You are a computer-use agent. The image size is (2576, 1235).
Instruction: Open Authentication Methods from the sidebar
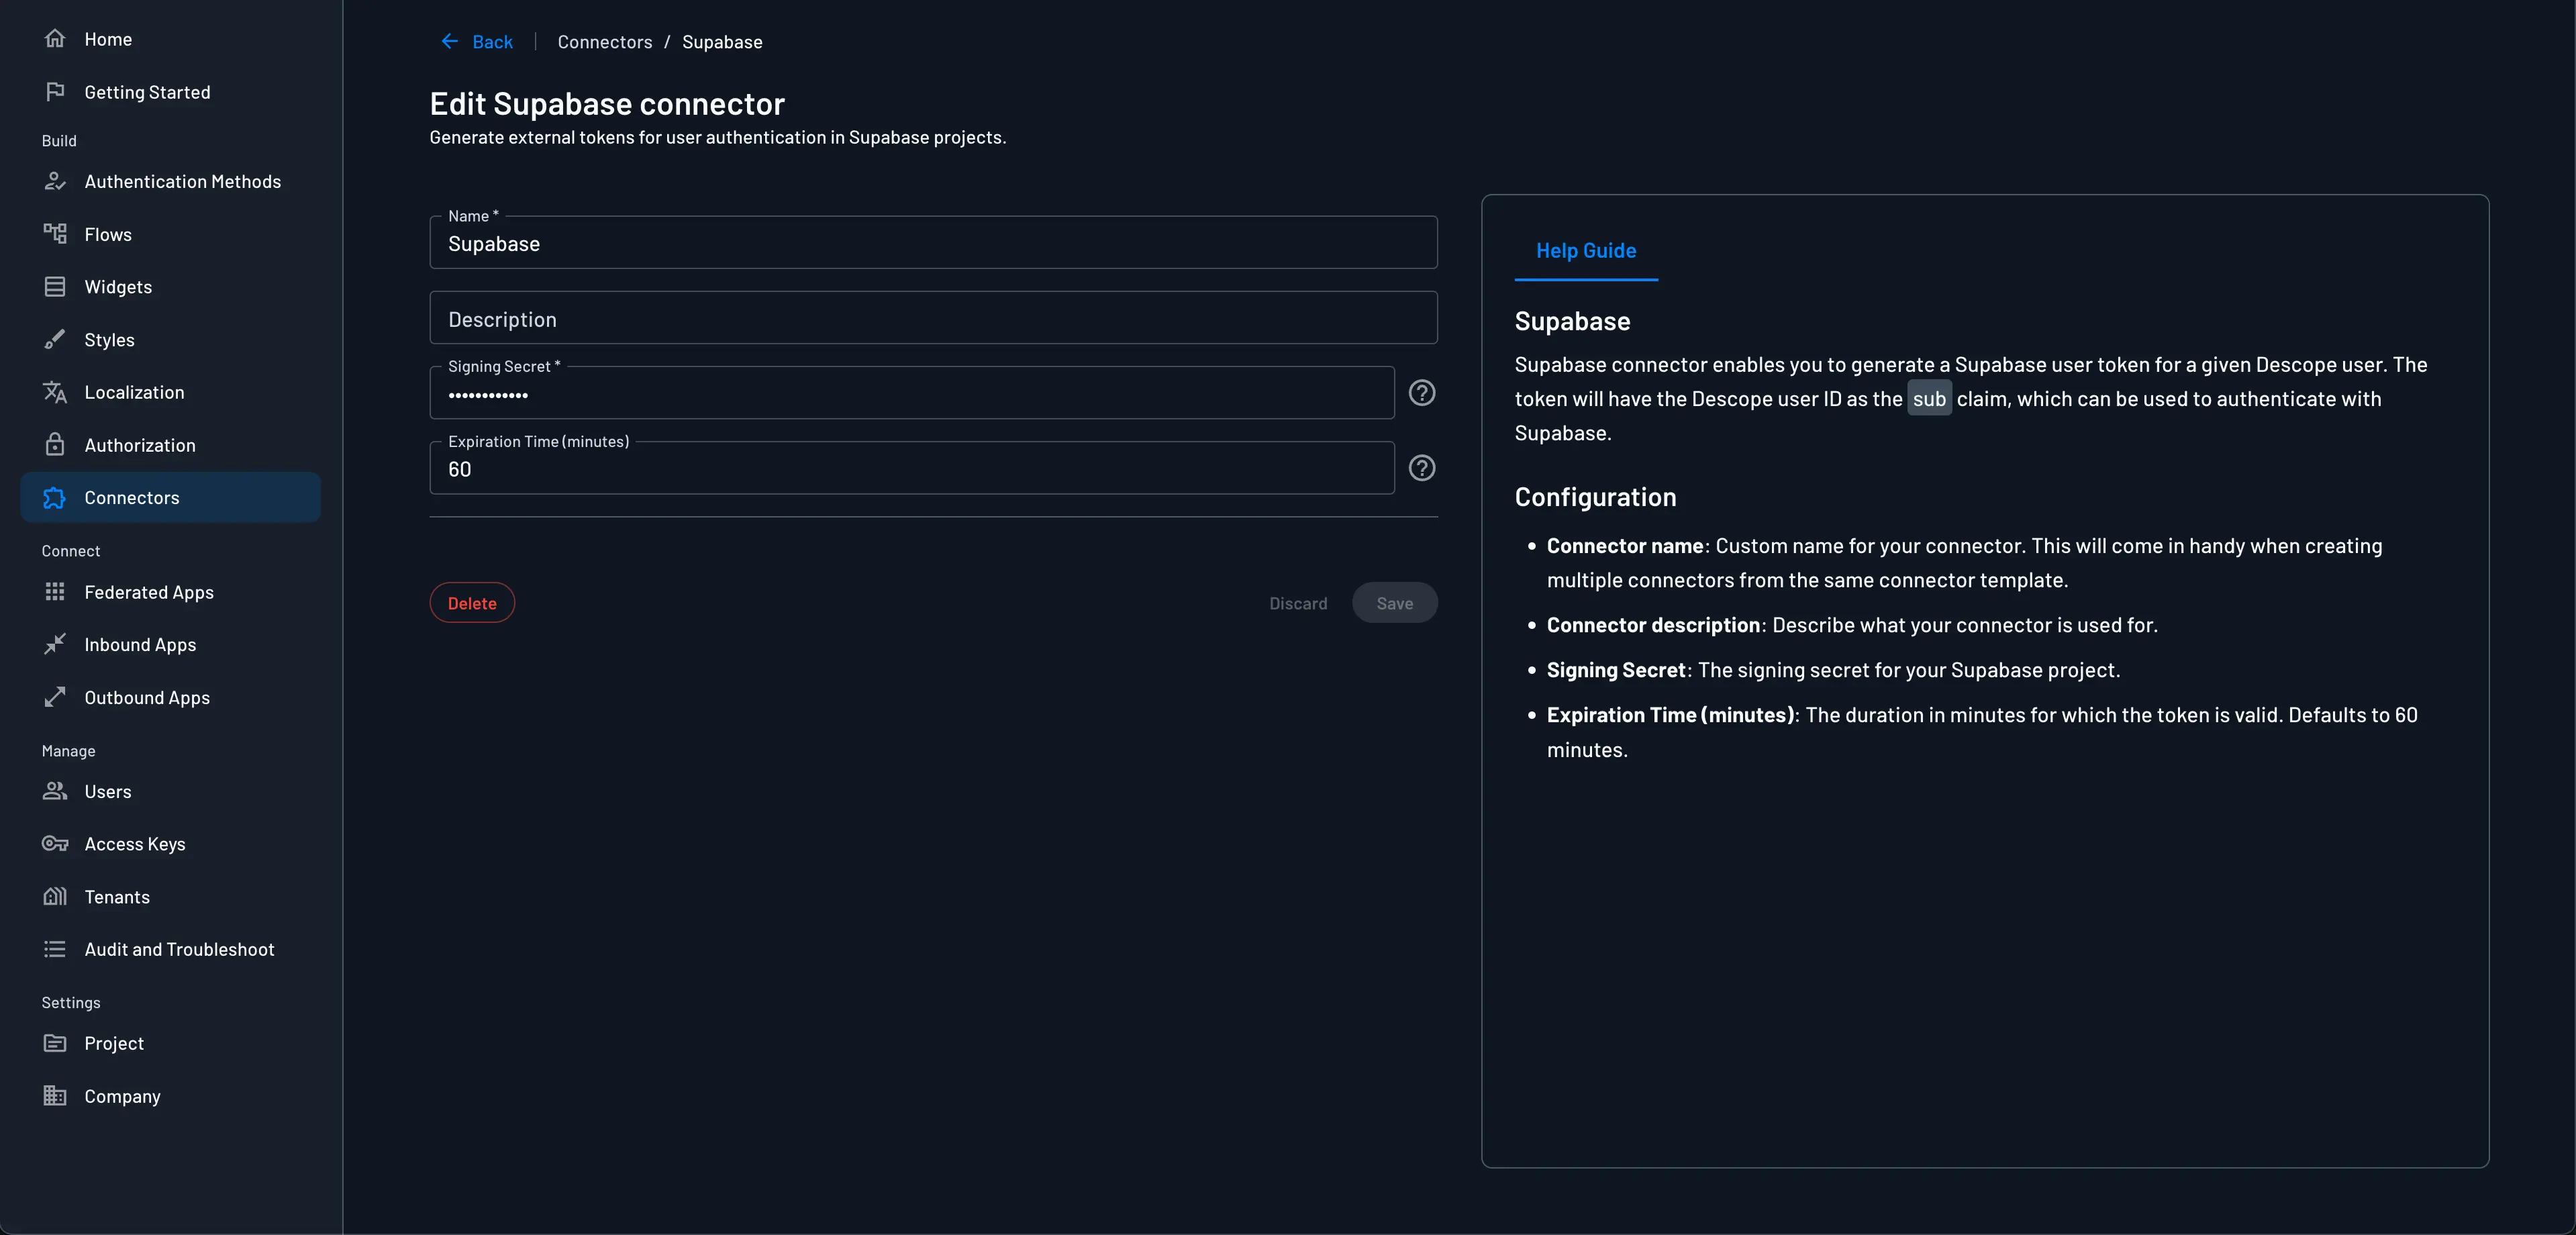(181, 181)
